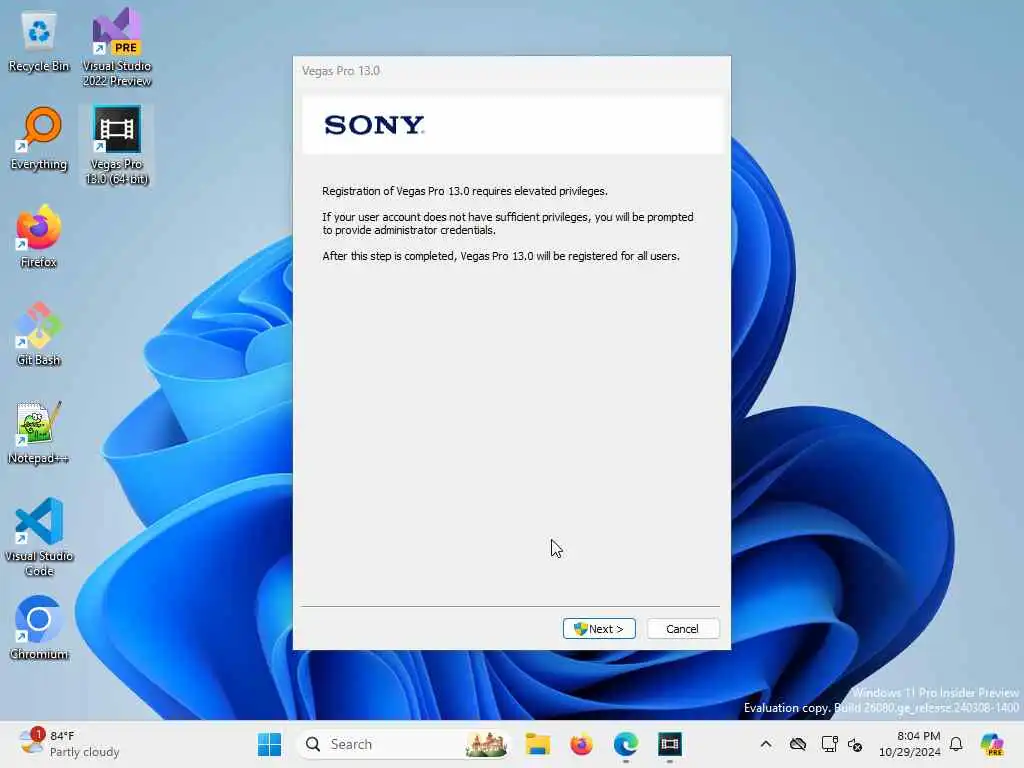Click the cloud sync off tray icon
The height and width of the screenshot is (768, 1024).
[797, 744]
